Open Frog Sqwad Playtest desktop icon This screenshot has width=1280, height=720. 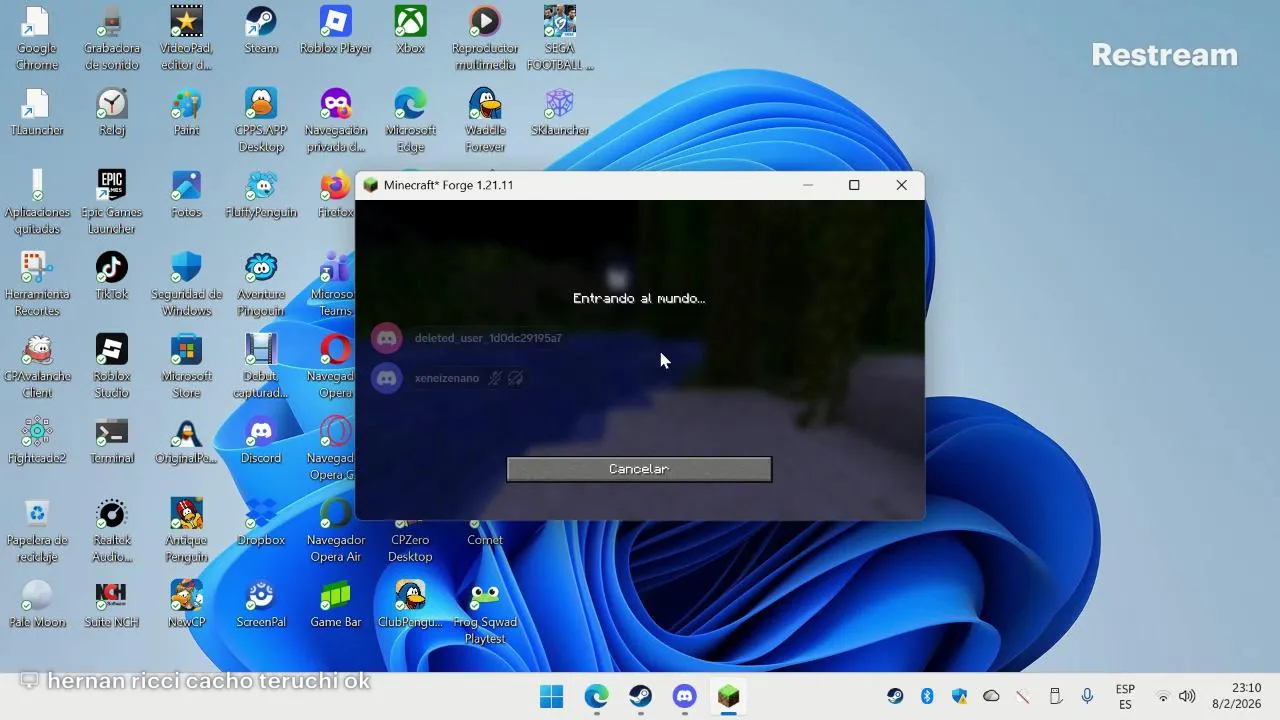485,612
